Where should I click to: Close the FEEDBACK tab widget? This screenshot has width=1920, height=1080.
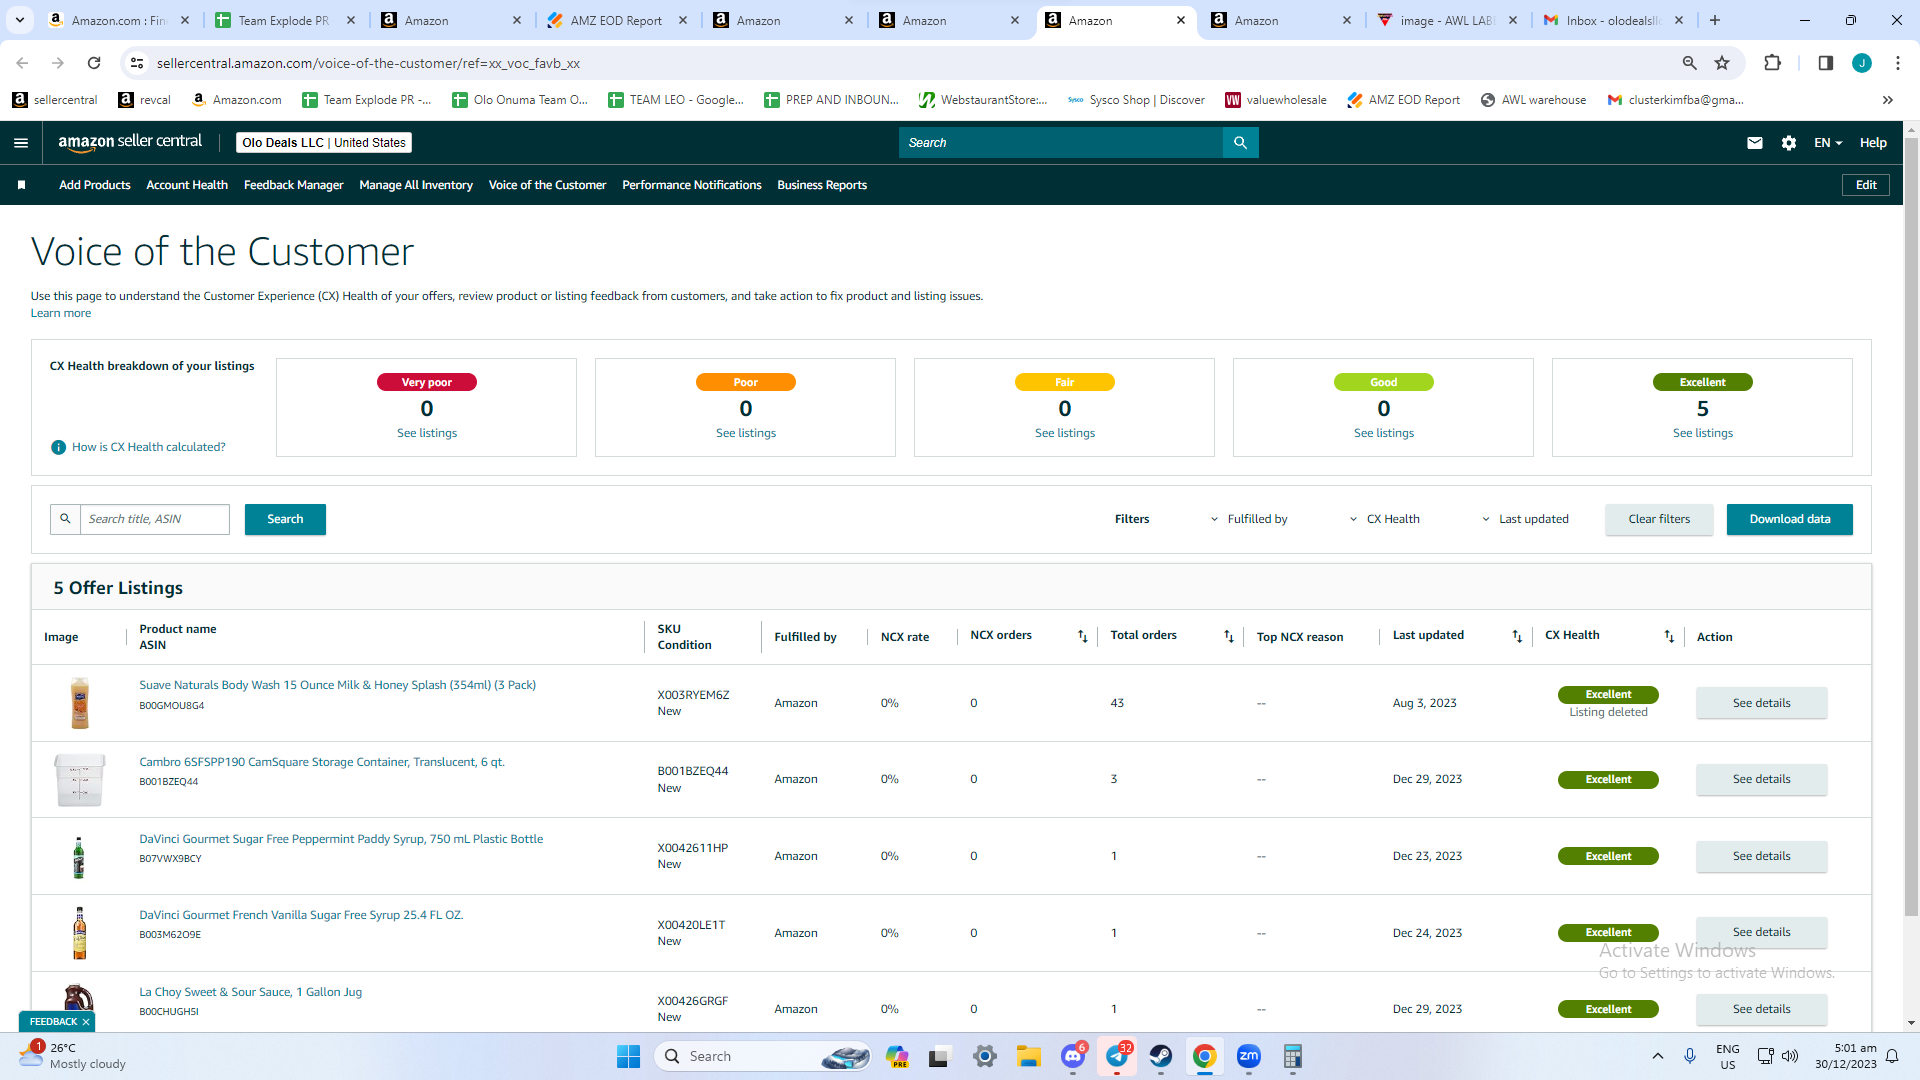click(86, 1022)
